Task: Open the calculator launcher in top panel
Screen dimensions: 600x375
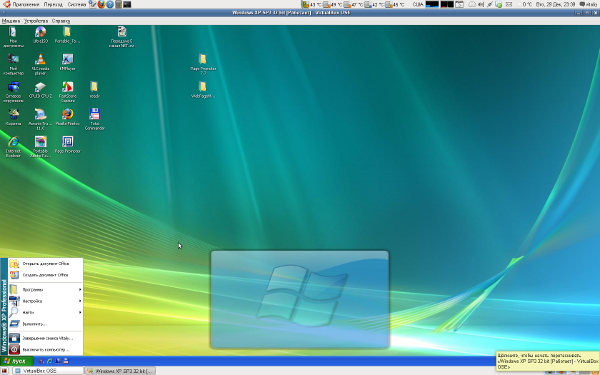Action: coord(119,4)
